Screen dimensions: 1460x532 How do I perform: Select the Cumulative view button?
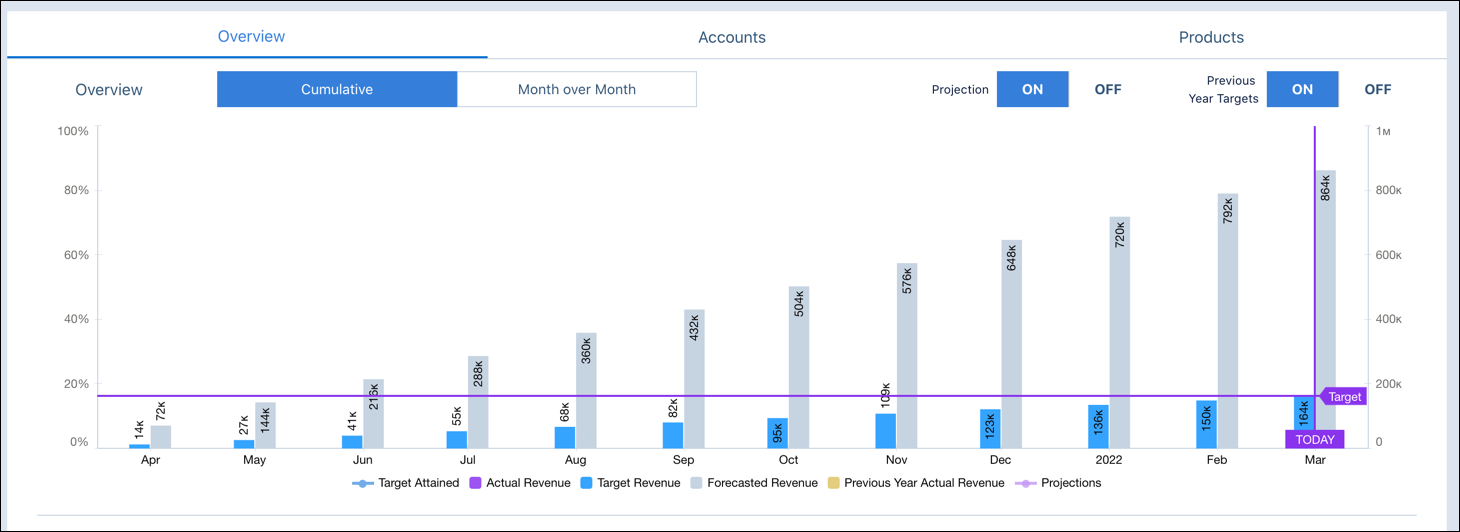point(337,89)
